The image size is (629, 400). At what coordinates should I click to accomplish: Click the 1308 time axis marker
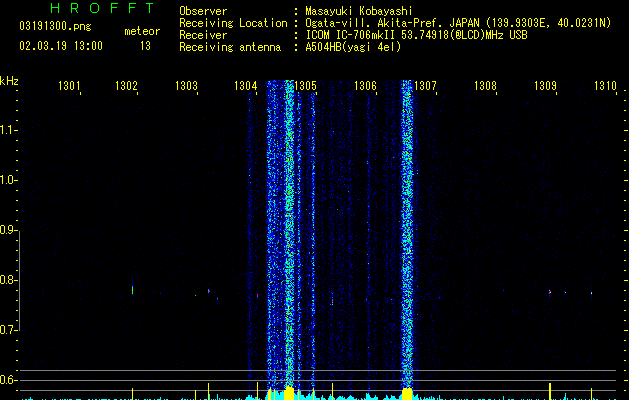(x=485, y=86)
